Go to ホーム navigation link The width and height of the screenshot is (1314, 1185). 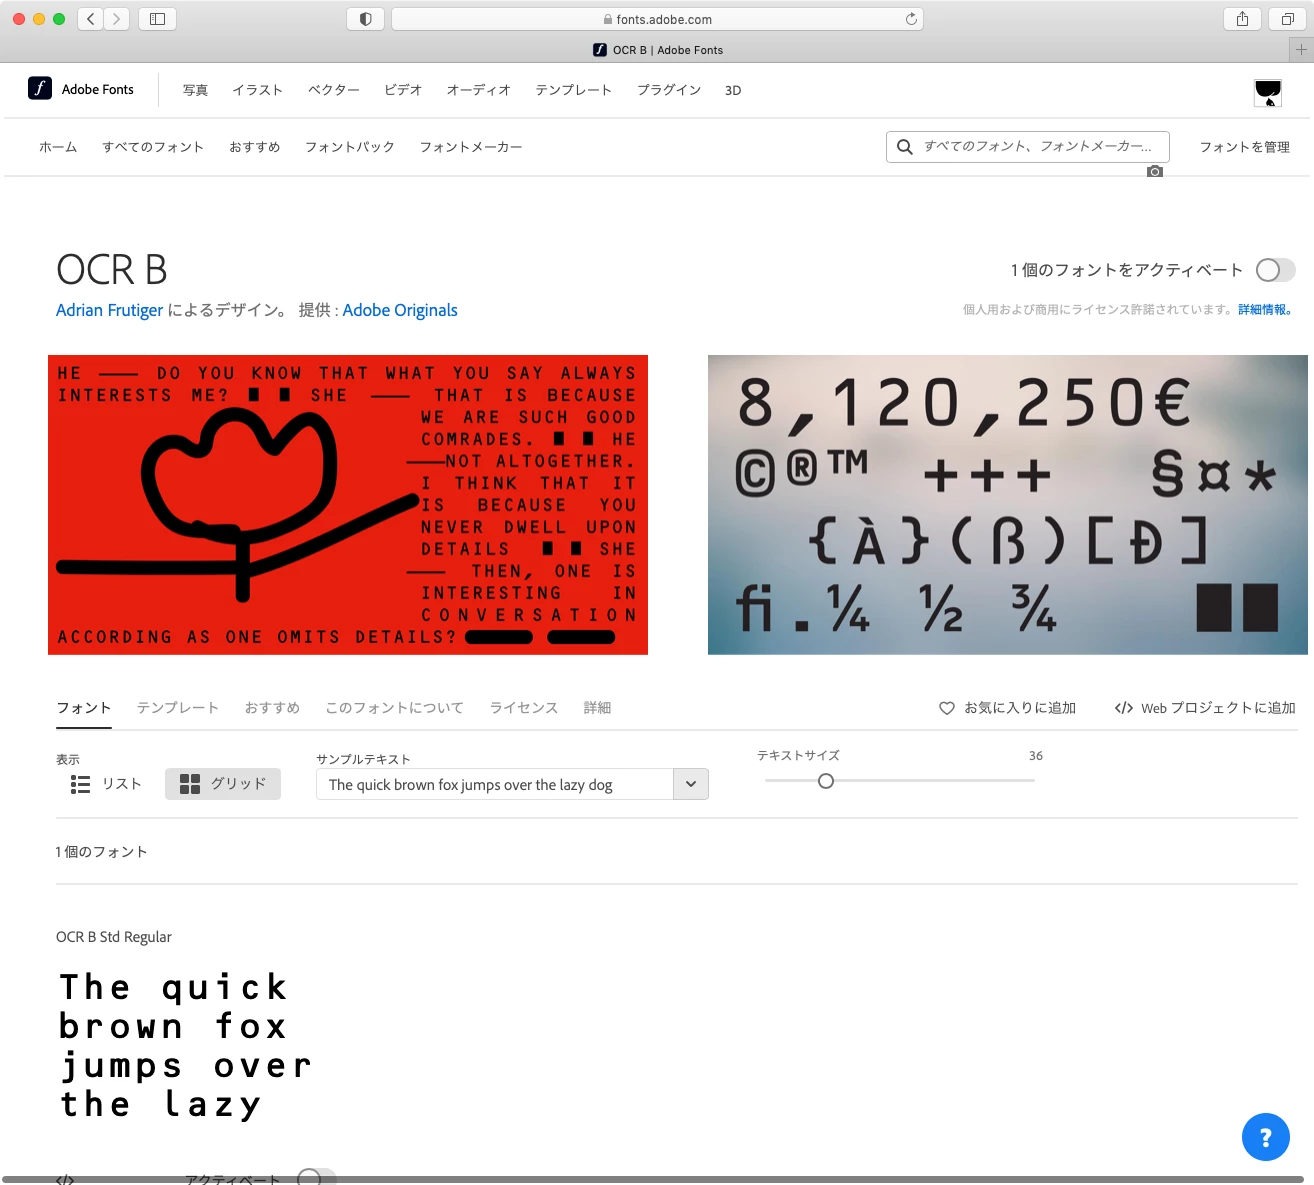(58, 147)
